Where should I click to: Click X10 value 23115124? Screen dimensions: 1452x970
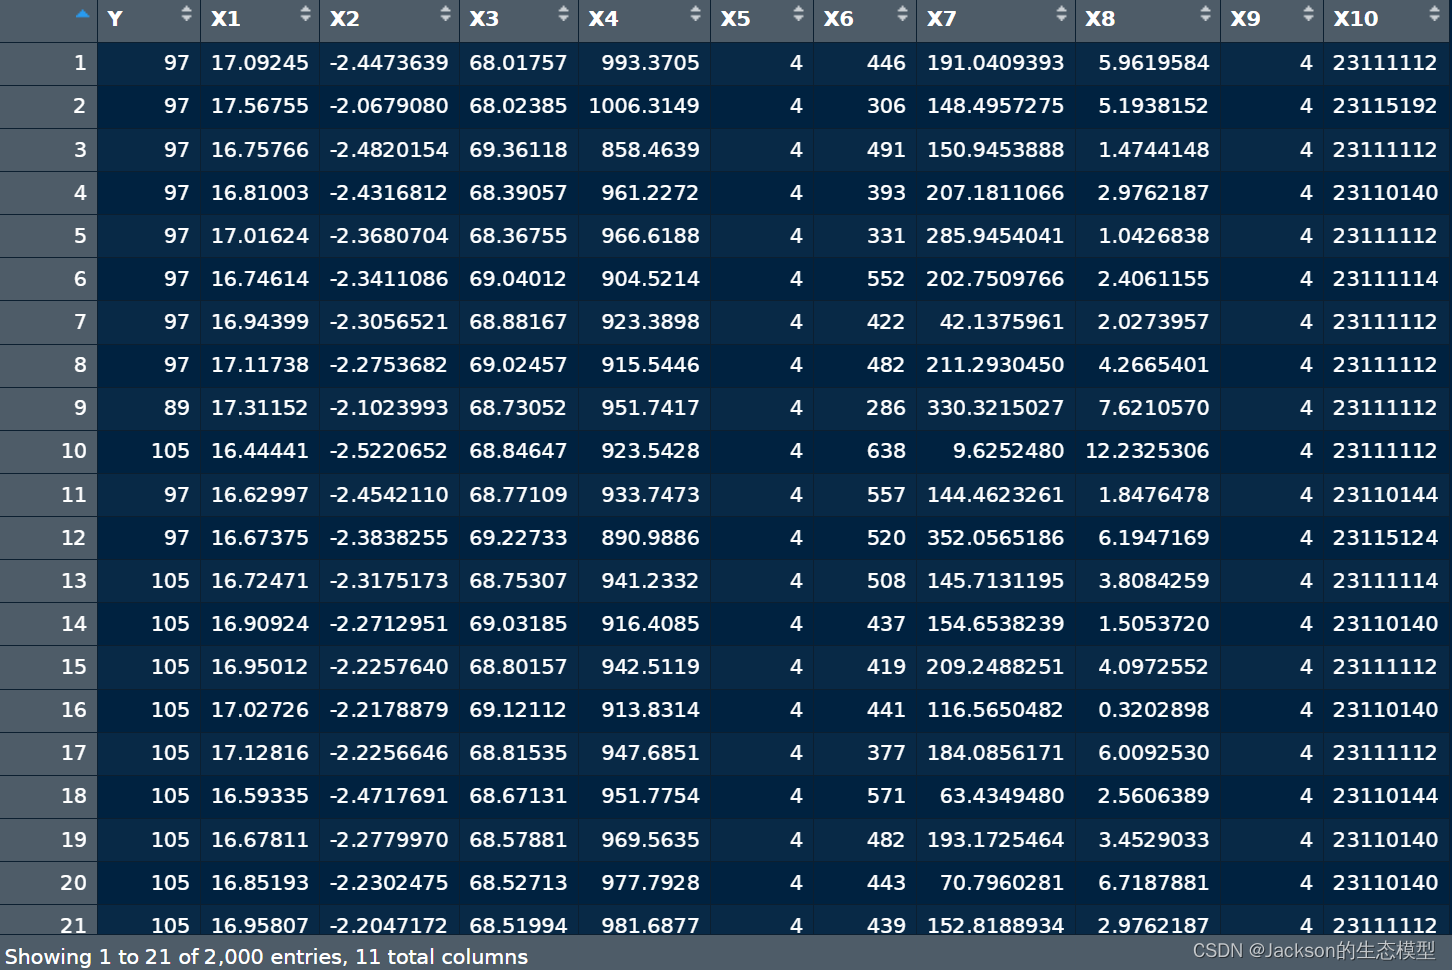coord(1385,538)
